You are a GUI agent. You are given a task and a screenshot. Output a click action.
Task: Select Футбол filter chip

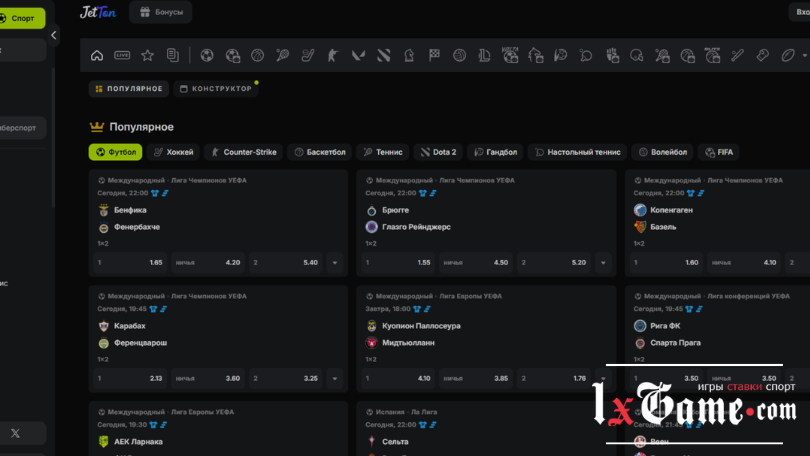[116, 152]
